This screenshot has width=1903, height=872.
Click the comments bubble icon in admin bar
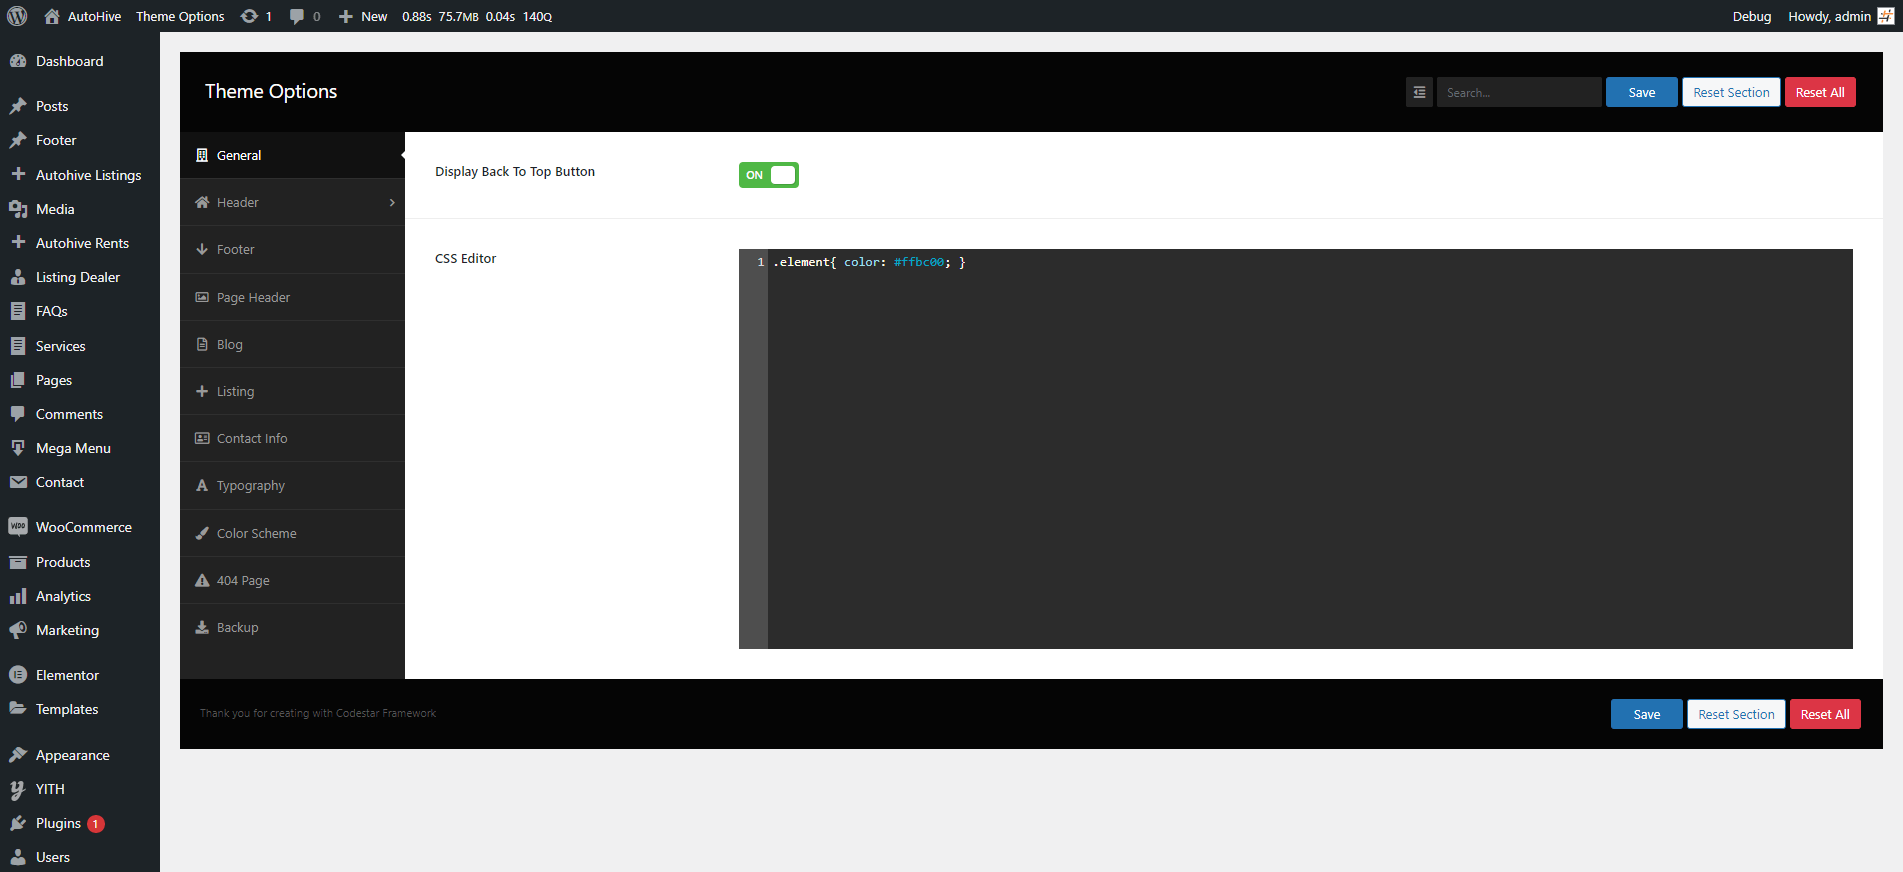click(x=297, y=16)
